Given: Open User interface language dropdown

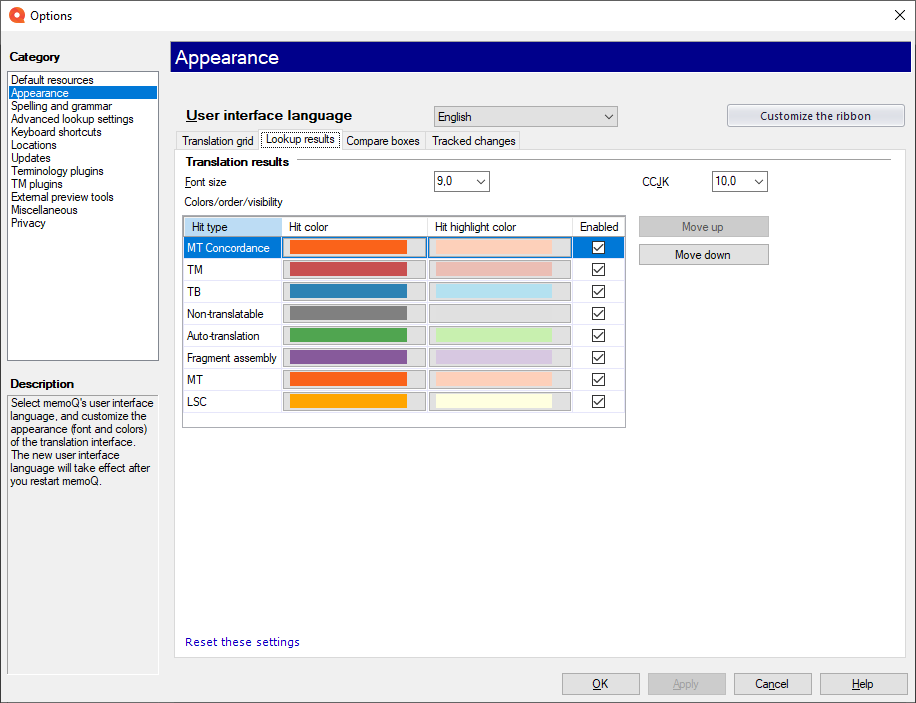Looking at the screenshot, I should coord(525,117).
